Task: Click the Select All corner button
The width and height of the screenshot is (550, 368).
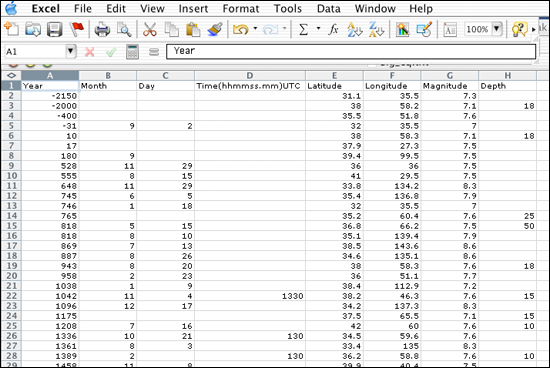Action: (11, 75)
